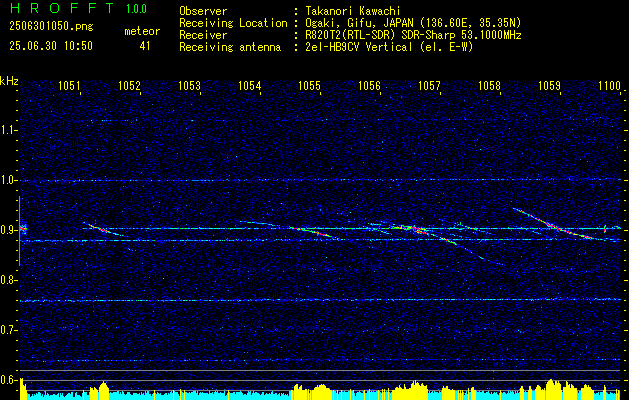Select the version number 1.0.0
The image size is (629, 400).
[x=136, y=9]
